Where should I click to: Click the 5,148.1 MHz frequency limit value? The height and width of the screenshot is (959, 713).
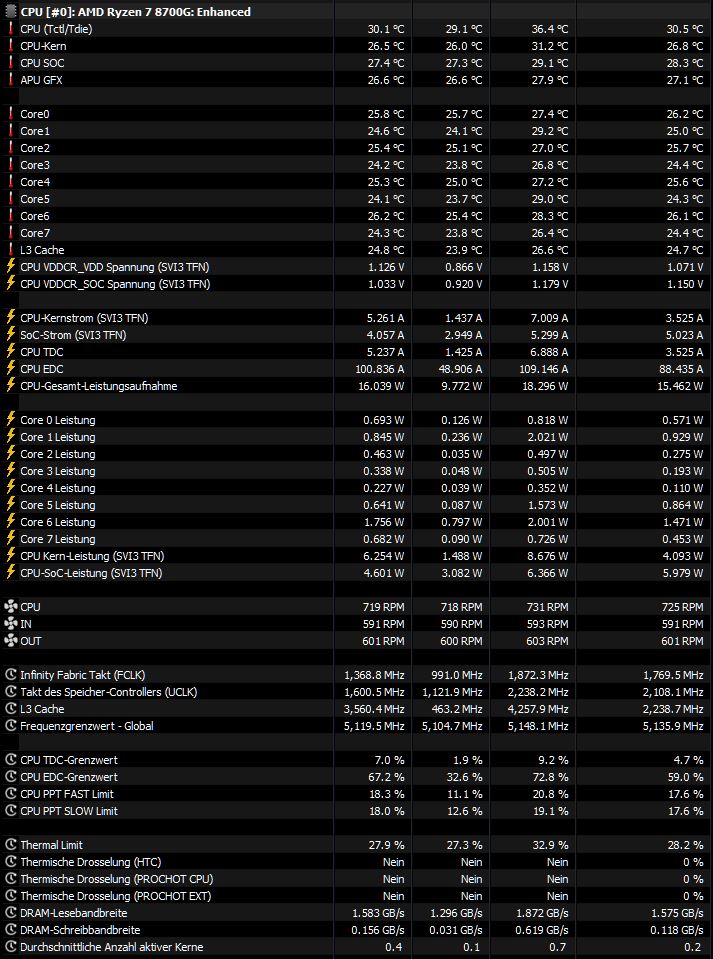click(538, 726)
